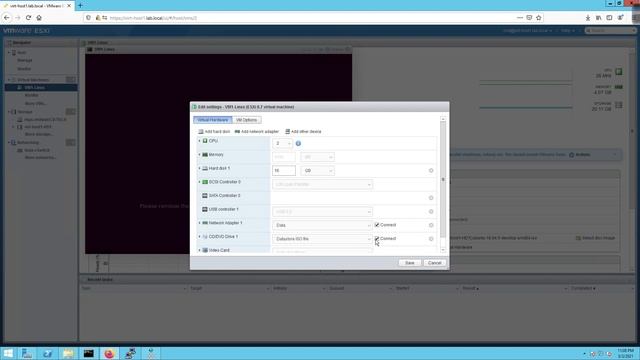Go to the Firefox home page
Viewport: 640px width, 360px height.
pyautogui.click(x=39, y=18)
